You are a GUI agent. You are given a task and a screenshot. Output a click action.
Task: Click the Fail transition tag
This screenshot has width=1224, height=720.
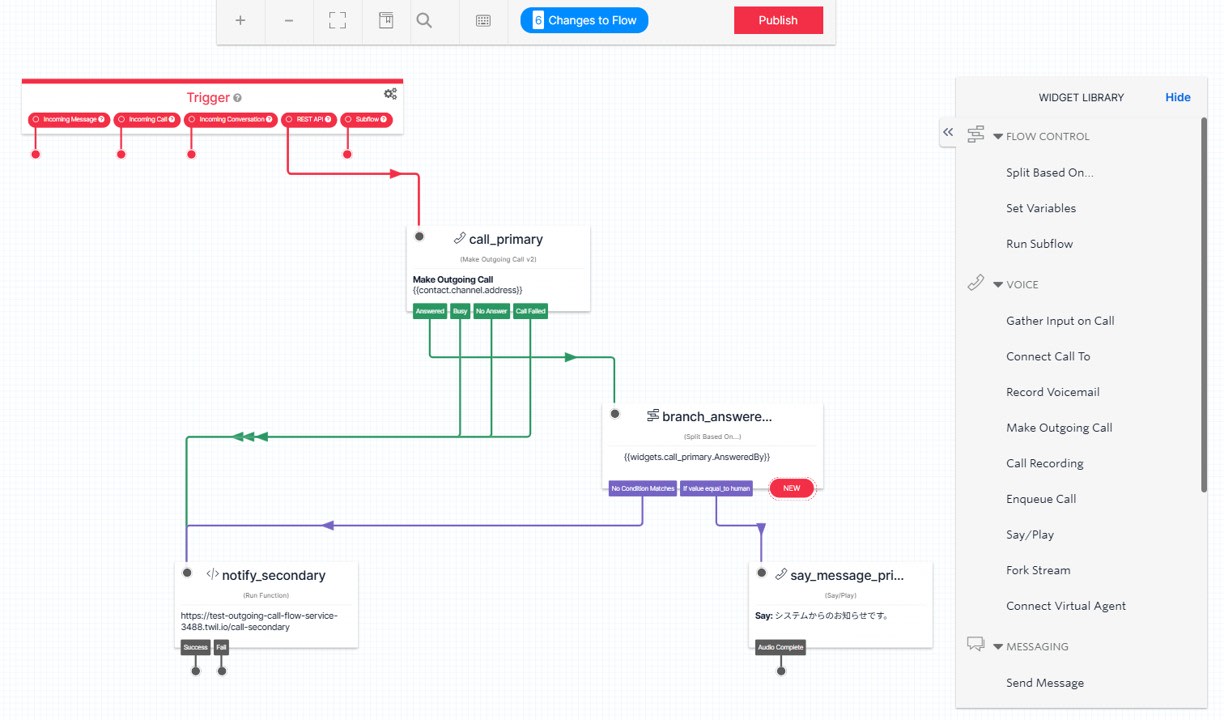[x=222, y=647]
